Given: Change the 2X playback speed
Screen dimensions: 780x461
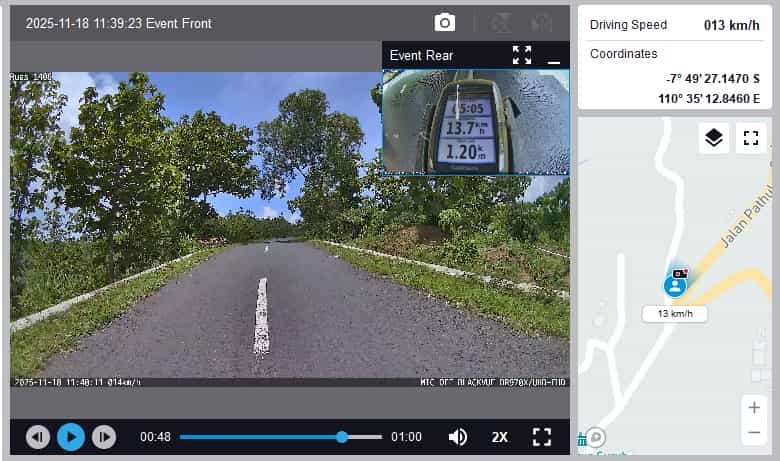Looking at the screenshot, I should (500, 437).
